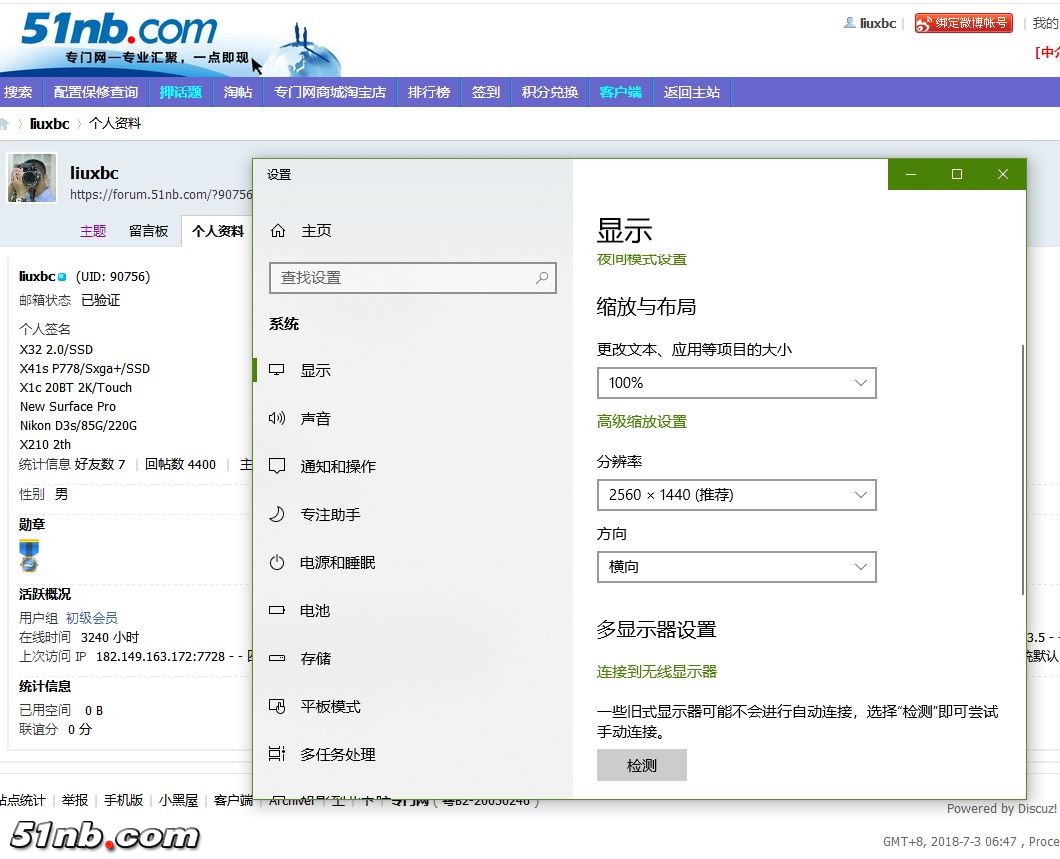Switch to the 留言板 tab on profile
The height and width of the screenshot is (859, 1060).
pyautogui.click(x=148, y=231)
